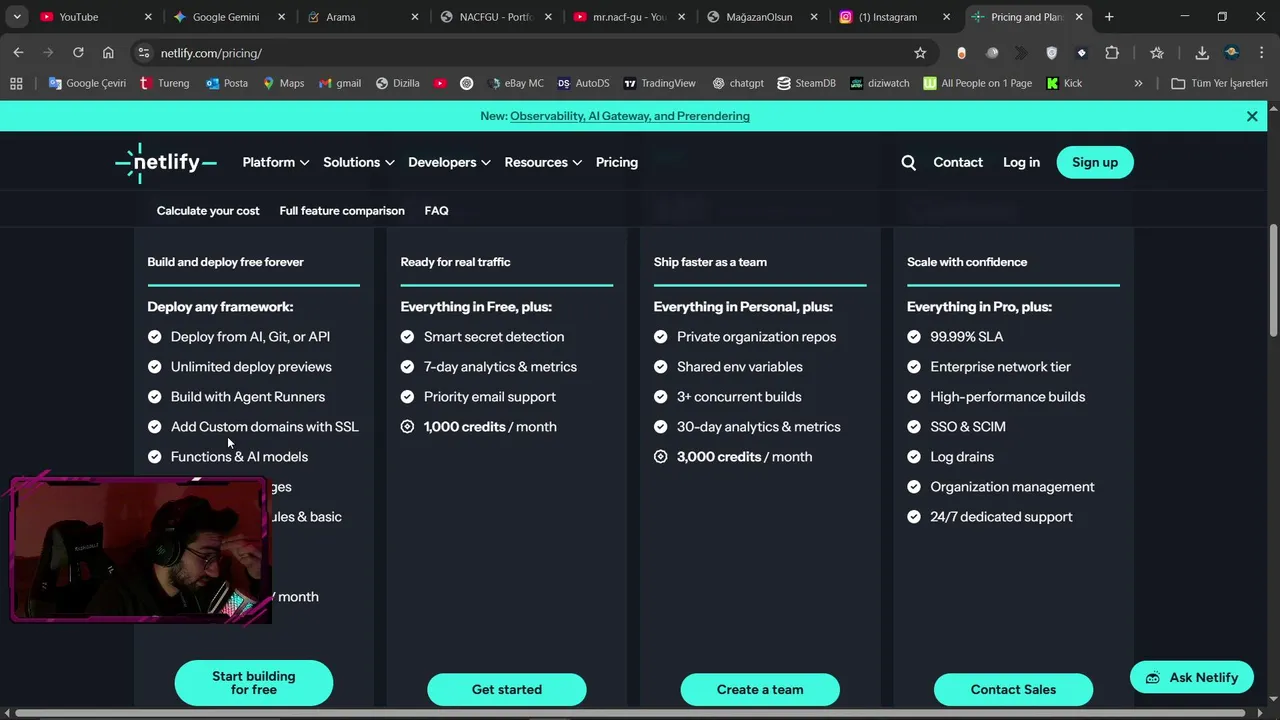Open the Contact link
1280x720 pixels.
pos(958,162)
